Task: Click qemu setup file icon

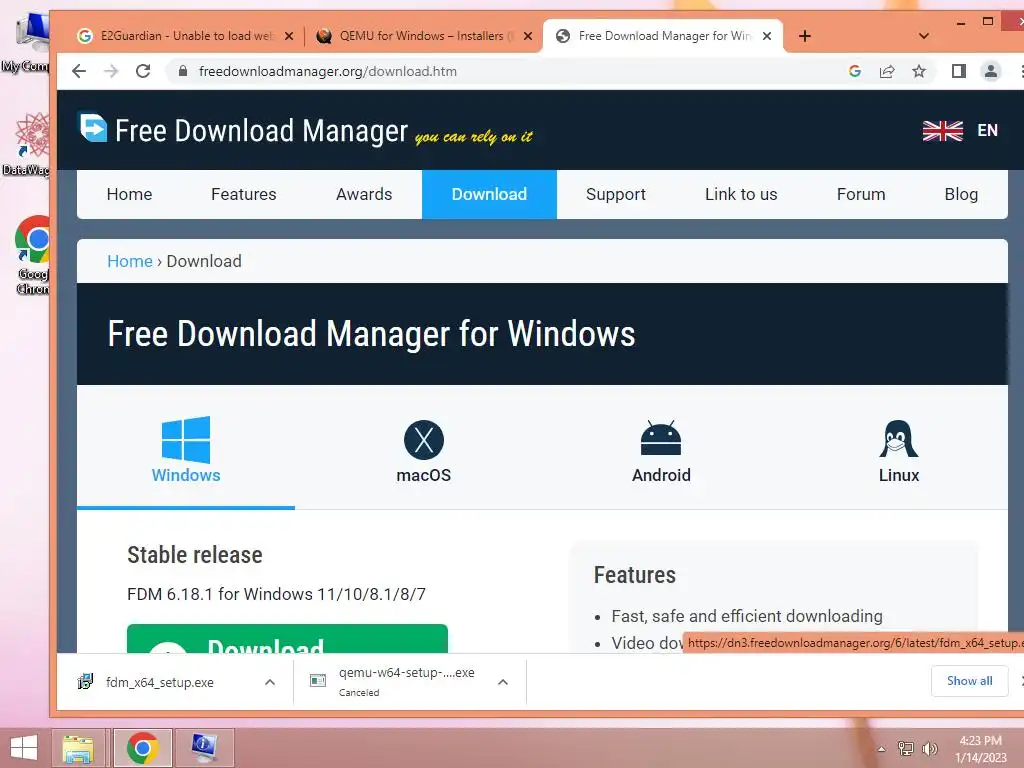Action: coord(318,681)
